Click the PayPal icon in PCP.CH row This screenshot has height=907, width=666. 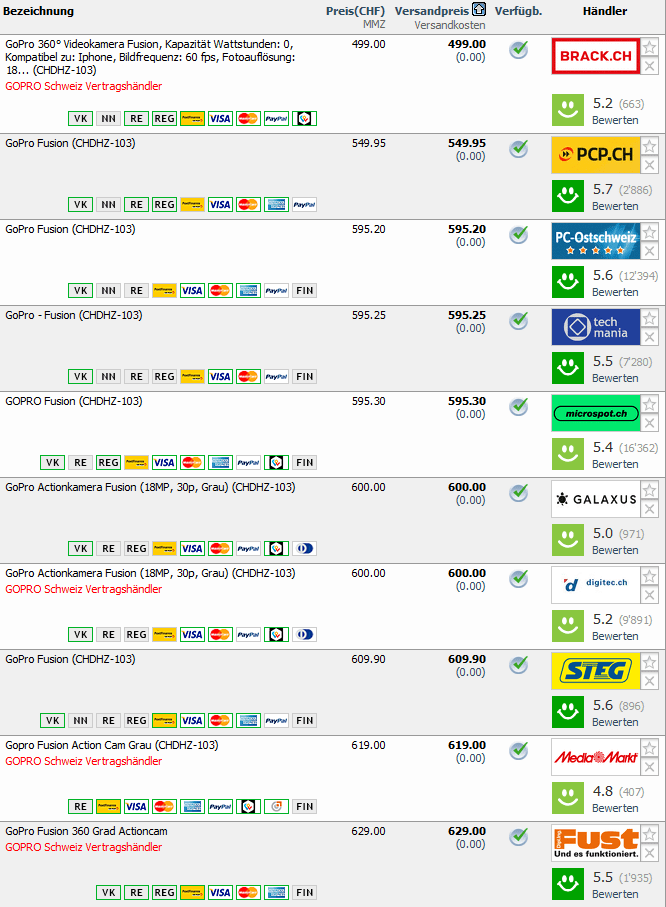[304, 204]
